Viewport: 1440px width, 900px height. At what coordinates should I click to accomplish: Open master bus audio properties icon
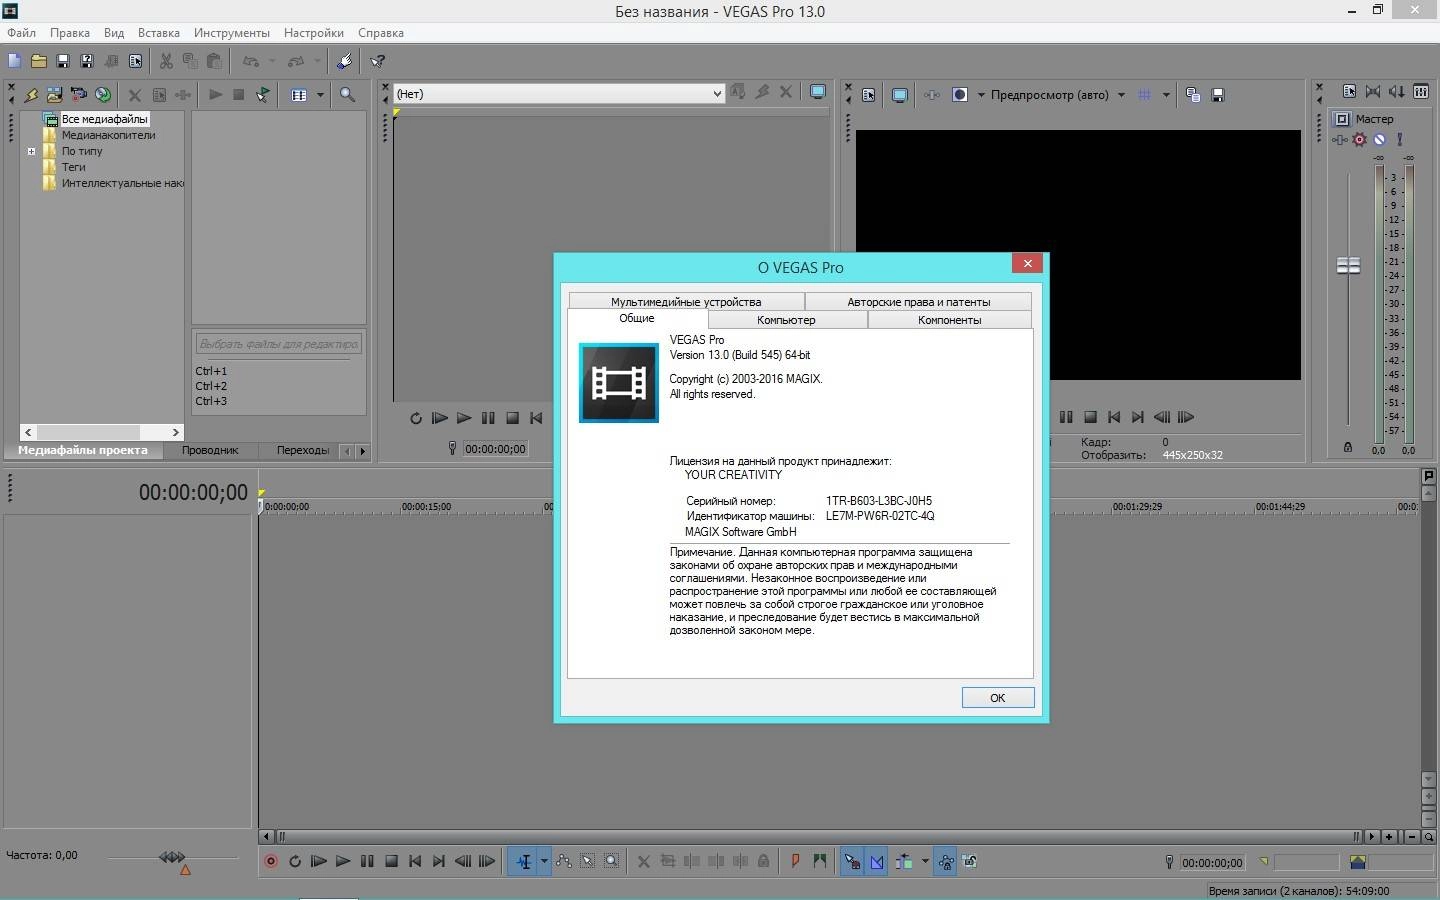tap(1349, 92)
